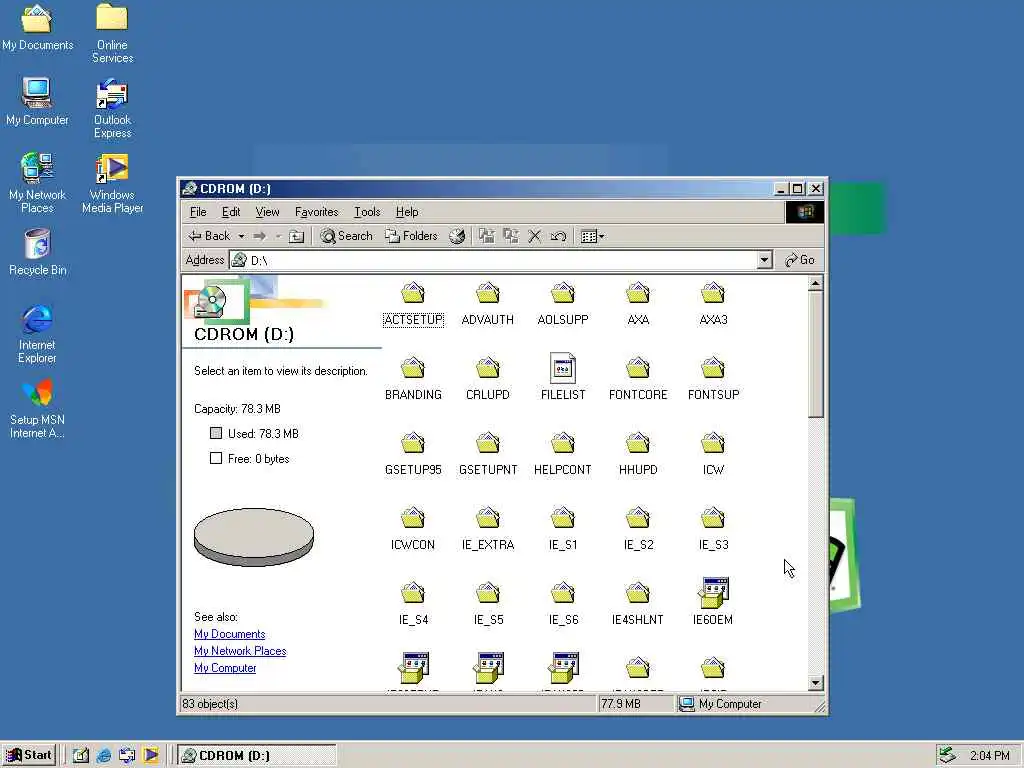Open the File menu
Screen dimensions: 1024x768
(198, 212)
